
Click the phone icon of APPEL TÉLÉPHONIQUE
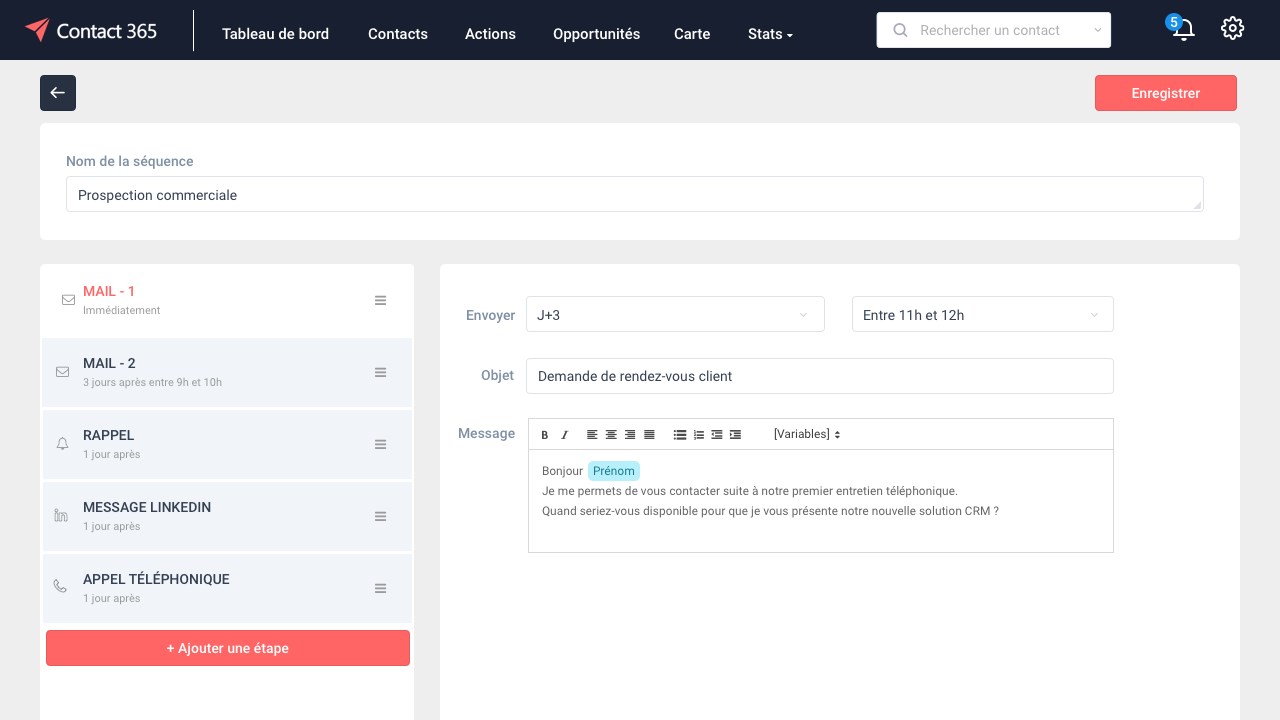(61, 587)
